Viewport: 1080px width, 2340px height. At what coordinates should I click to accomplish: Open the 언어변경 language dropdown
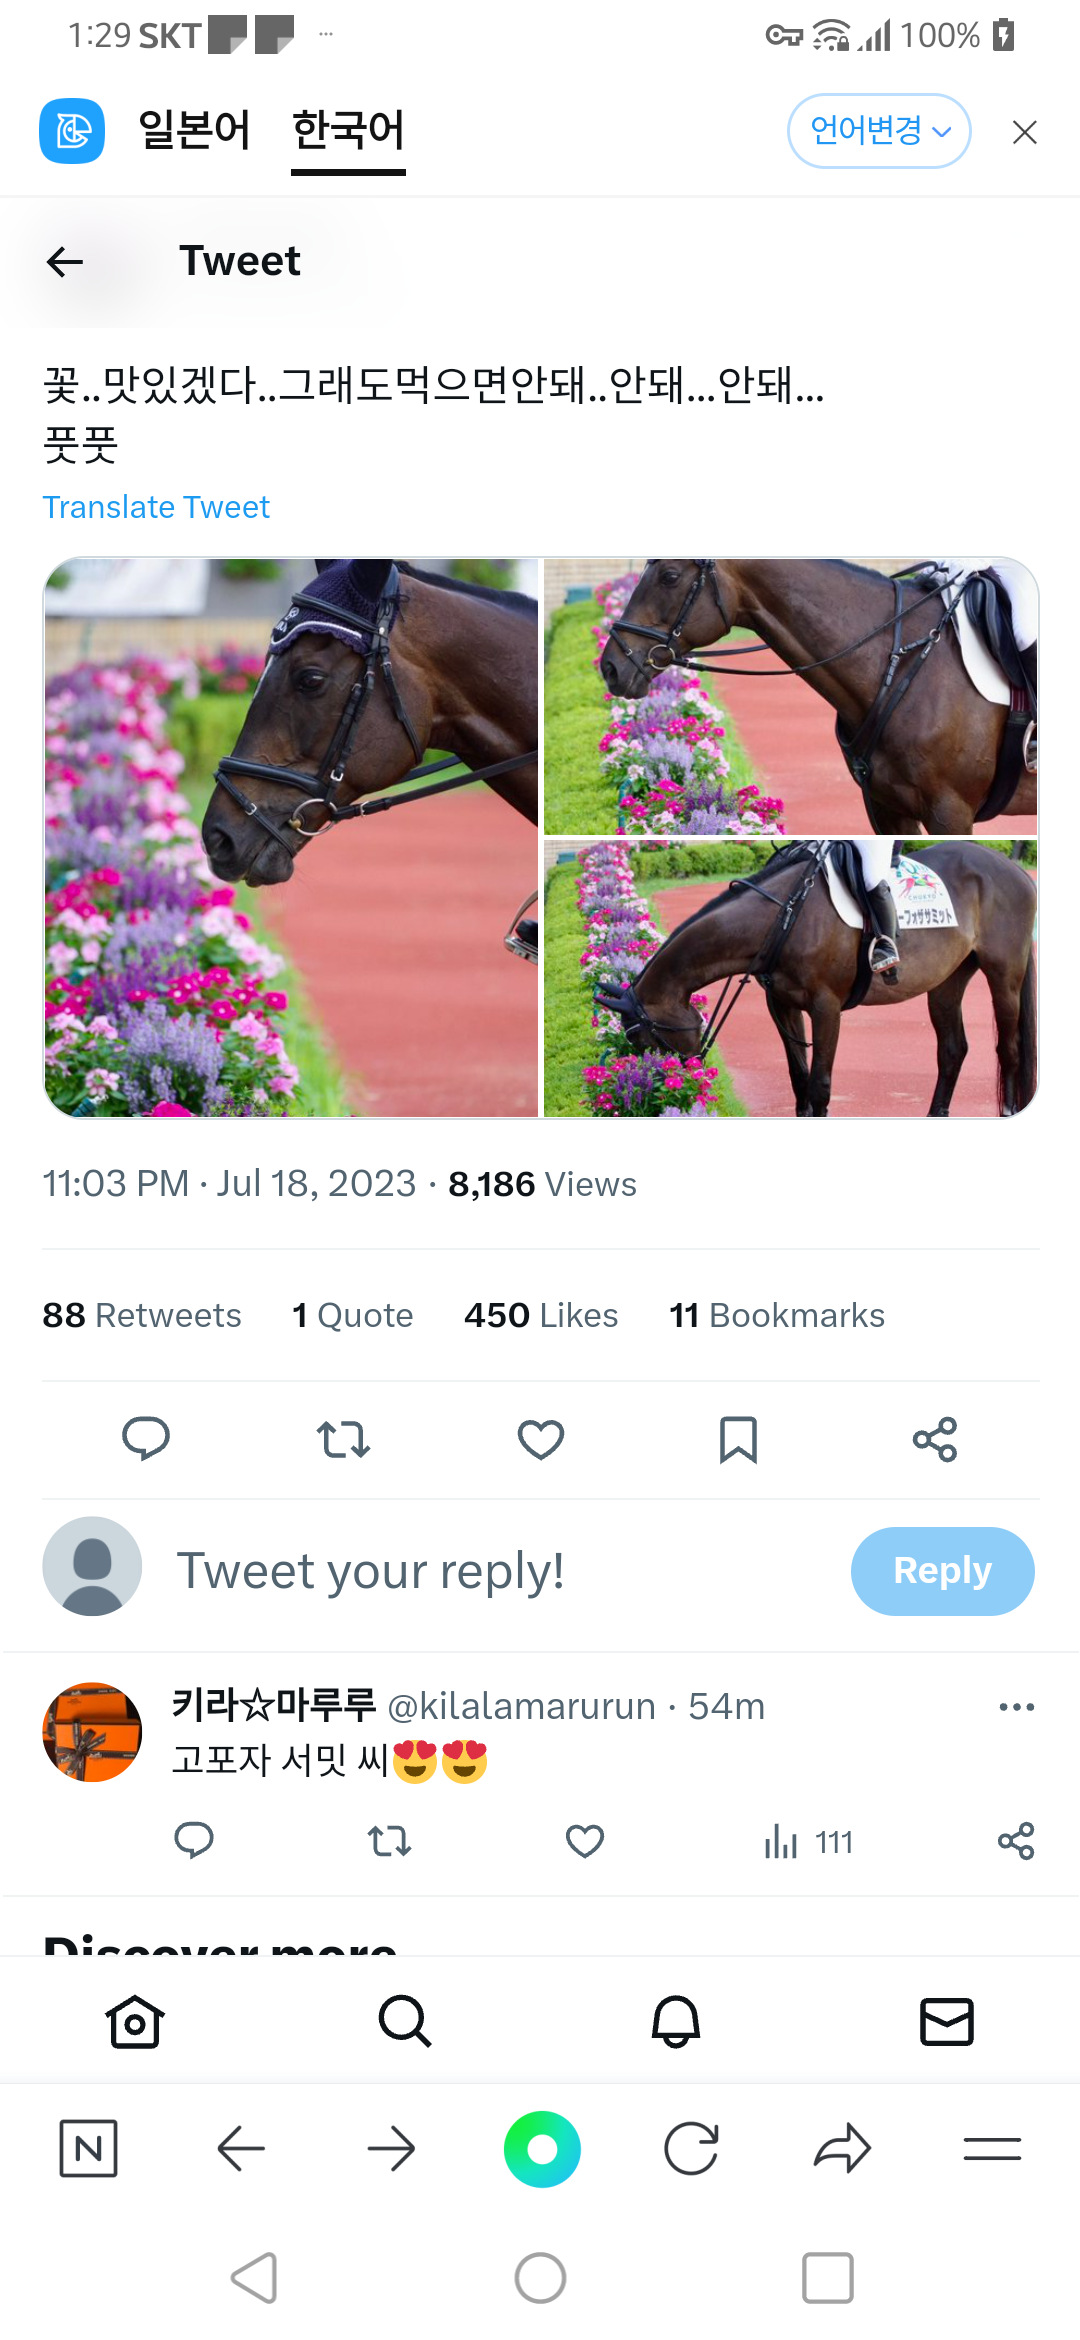879,131
